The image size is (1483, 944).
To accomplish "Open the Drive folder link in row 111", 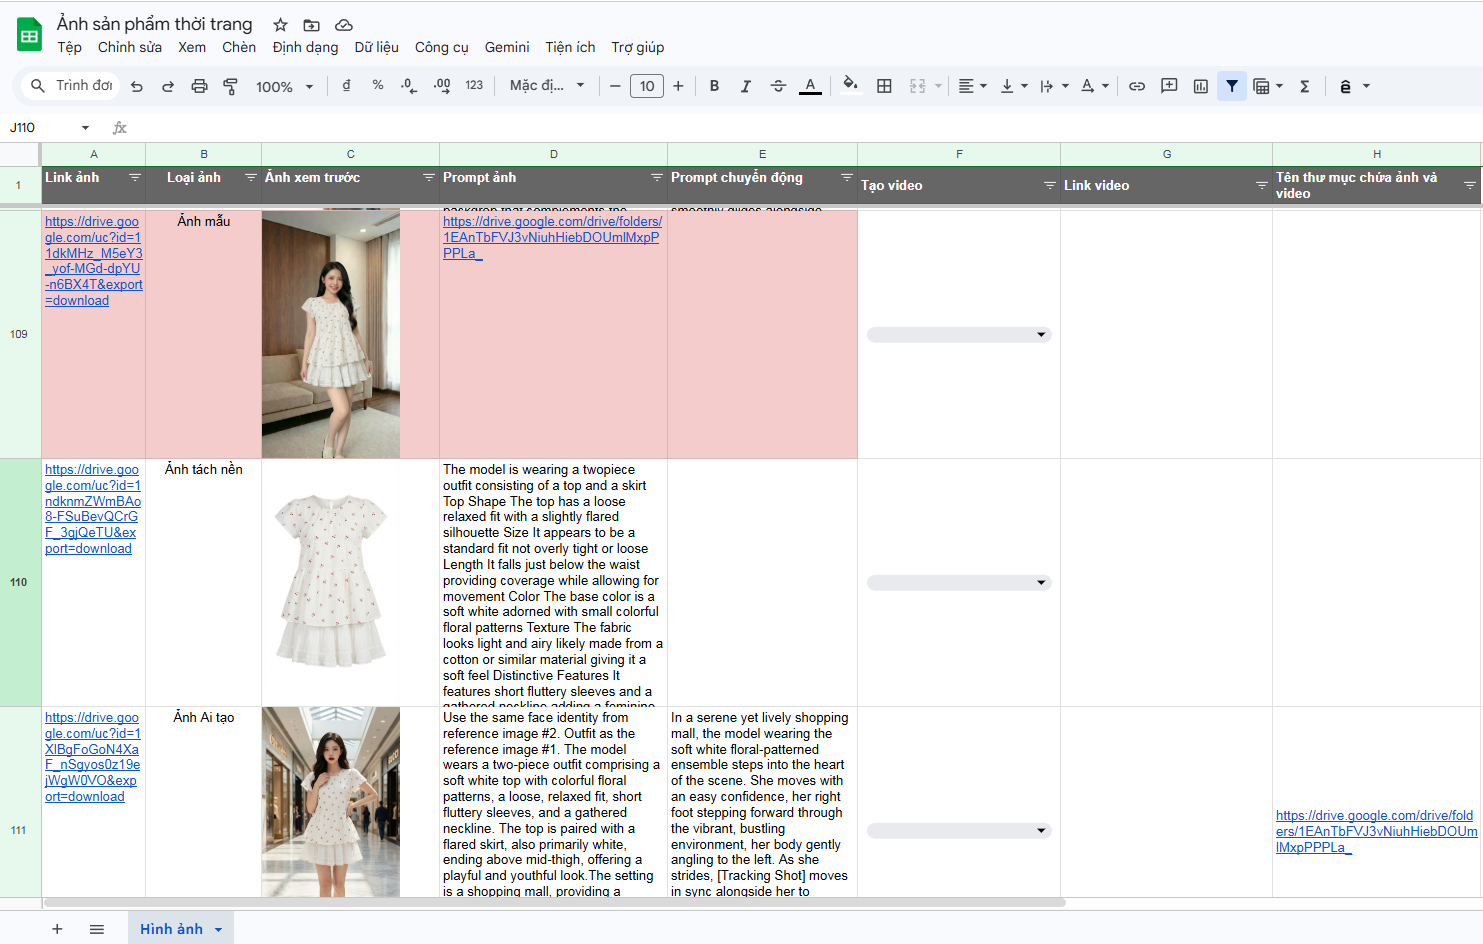I will [1375, 831].
